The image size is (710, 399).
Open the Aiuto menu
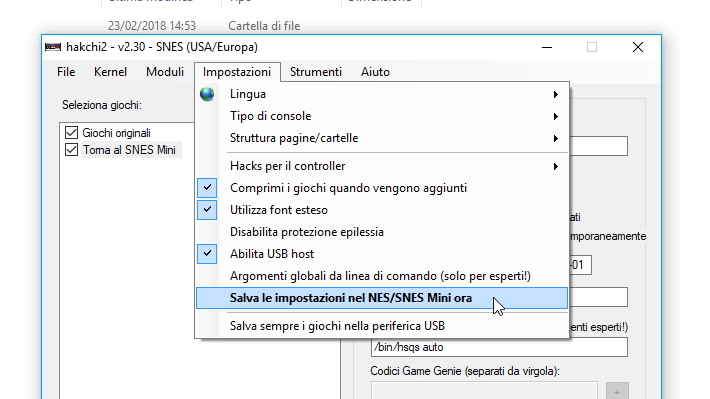coord(375,72)
